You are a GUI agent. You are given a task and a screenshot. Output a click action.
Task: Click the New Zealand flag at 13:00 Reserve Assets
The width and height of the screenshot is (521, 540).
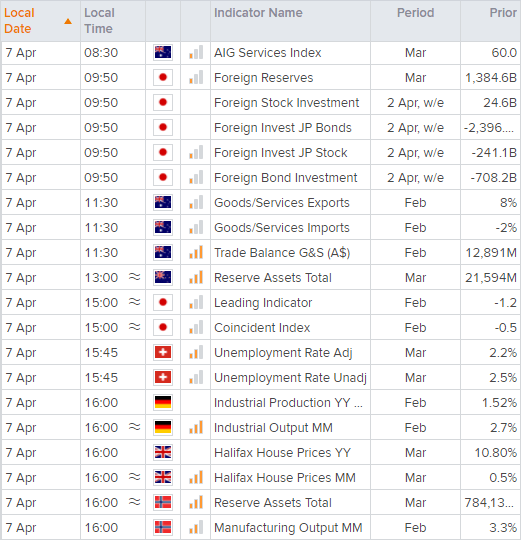pyautogui.click(x=163, y=278)
